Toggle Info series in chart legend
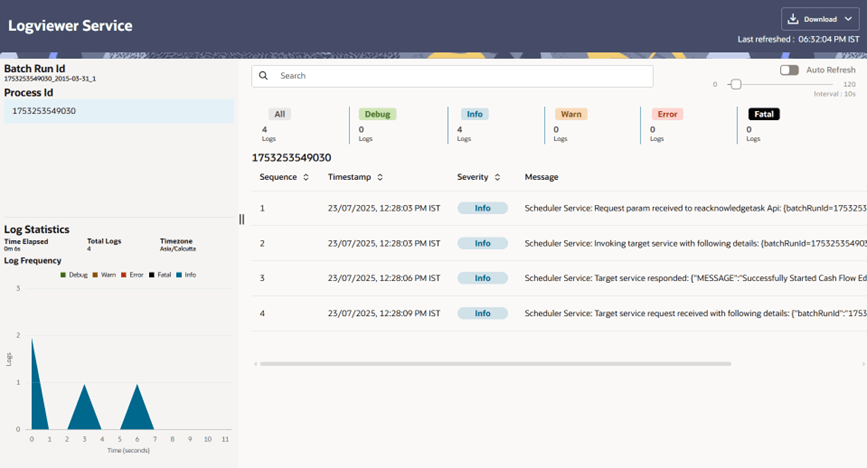The height and width of the screenshot is (468, 867). click(x=186, y=275)
